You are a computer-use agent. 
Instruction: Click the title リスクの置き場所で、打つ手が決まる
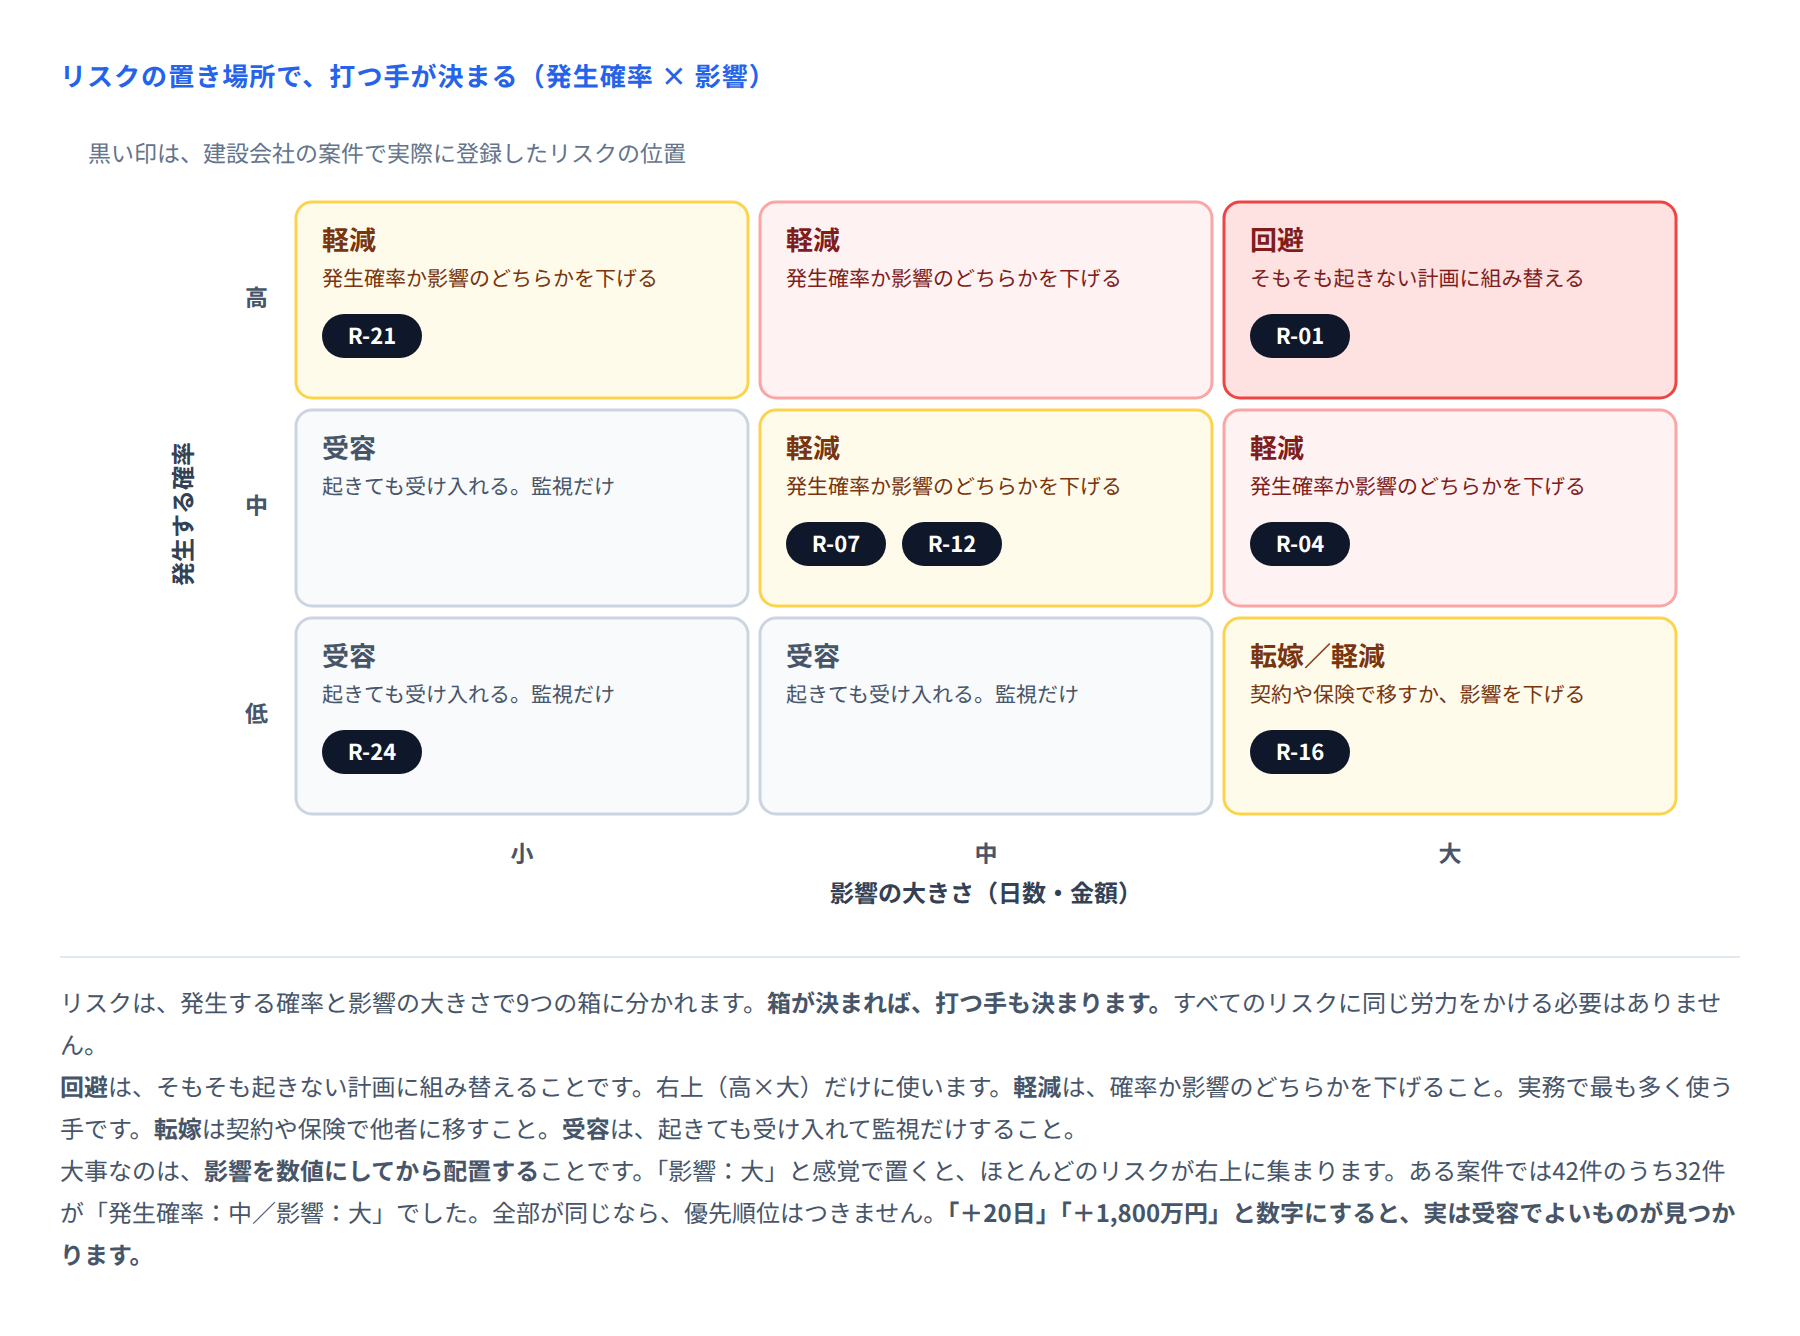pyautogui.click(x=413, y=76)
